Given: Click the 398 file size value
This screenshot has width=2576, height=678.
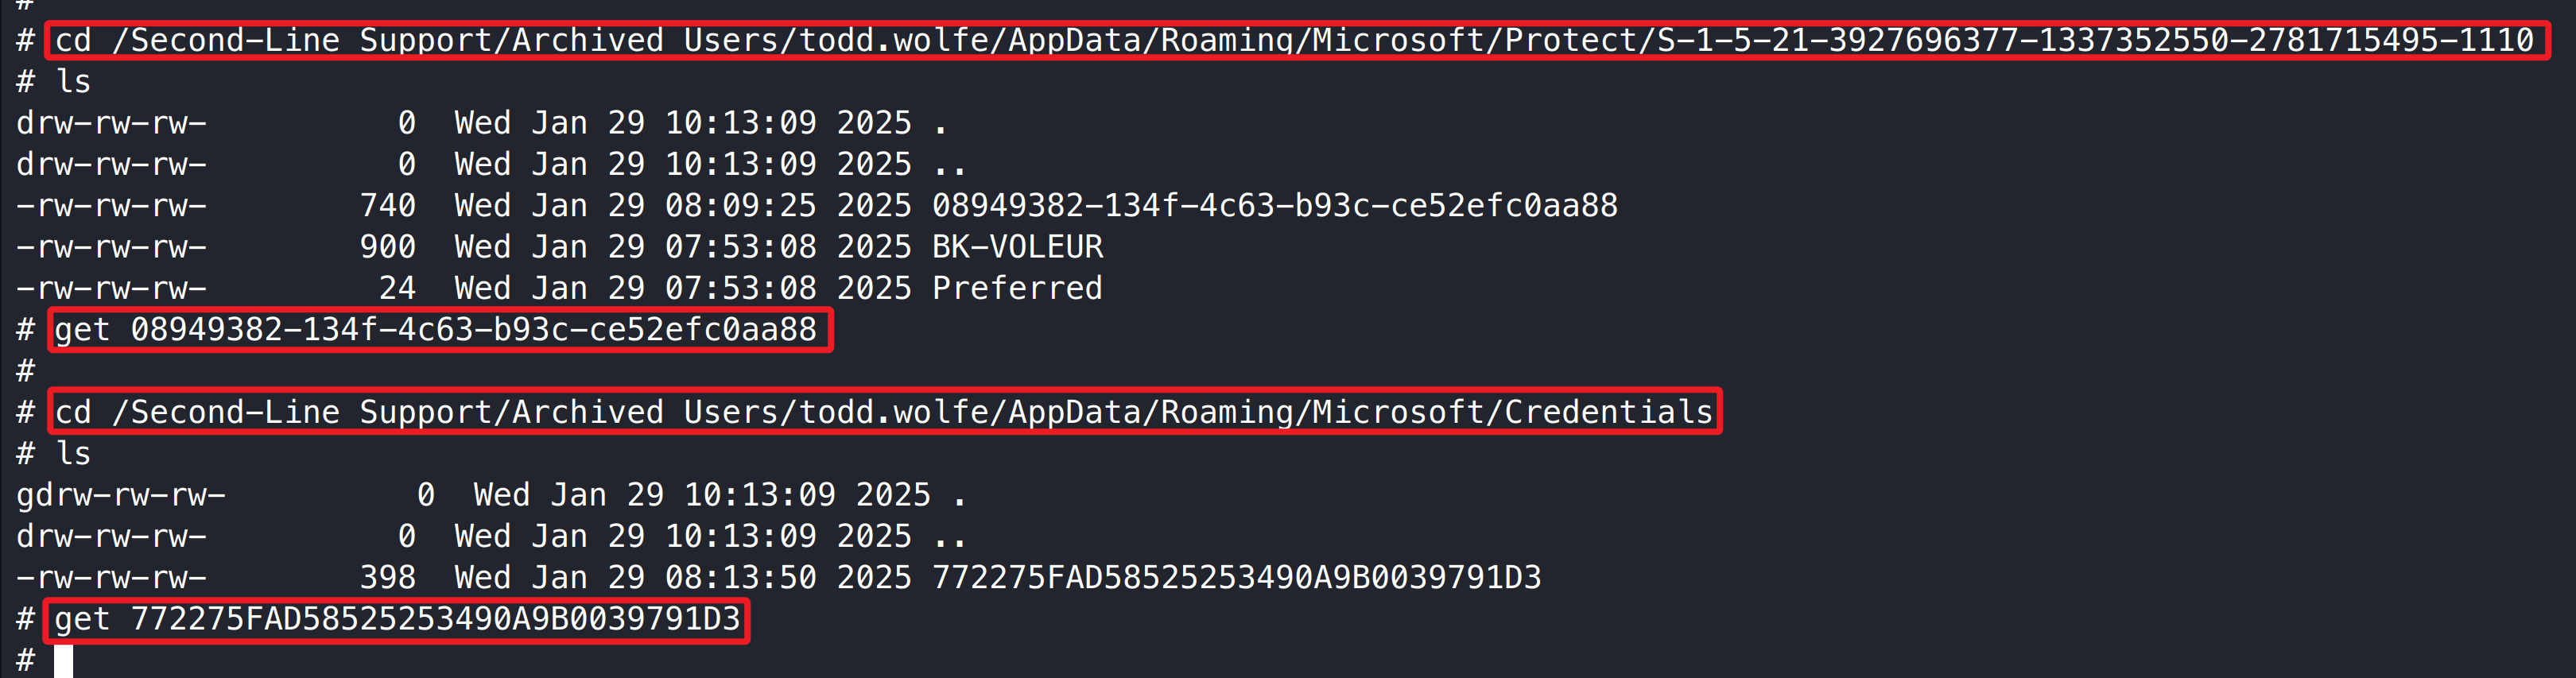Looking at the screenshot, I should click(388, 578).
